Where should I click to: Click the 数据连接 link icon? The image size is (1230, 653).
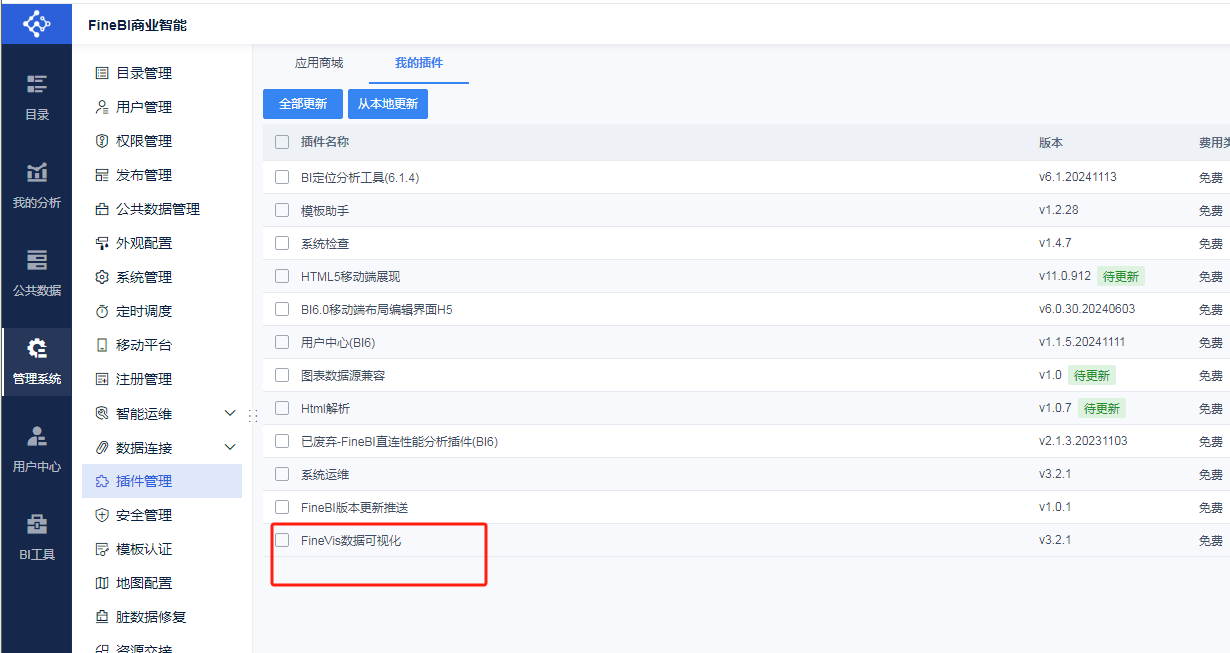101,447
